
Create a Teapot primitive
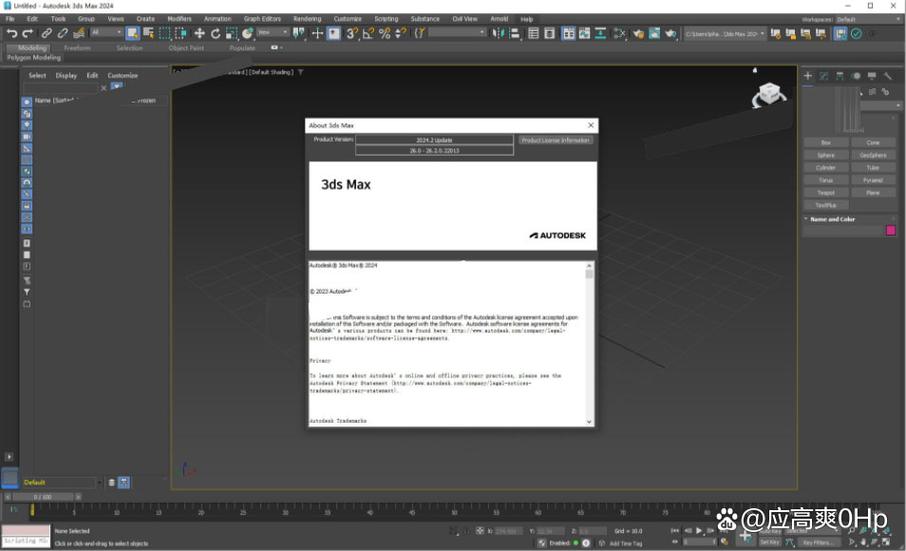[x=826, y=193]
